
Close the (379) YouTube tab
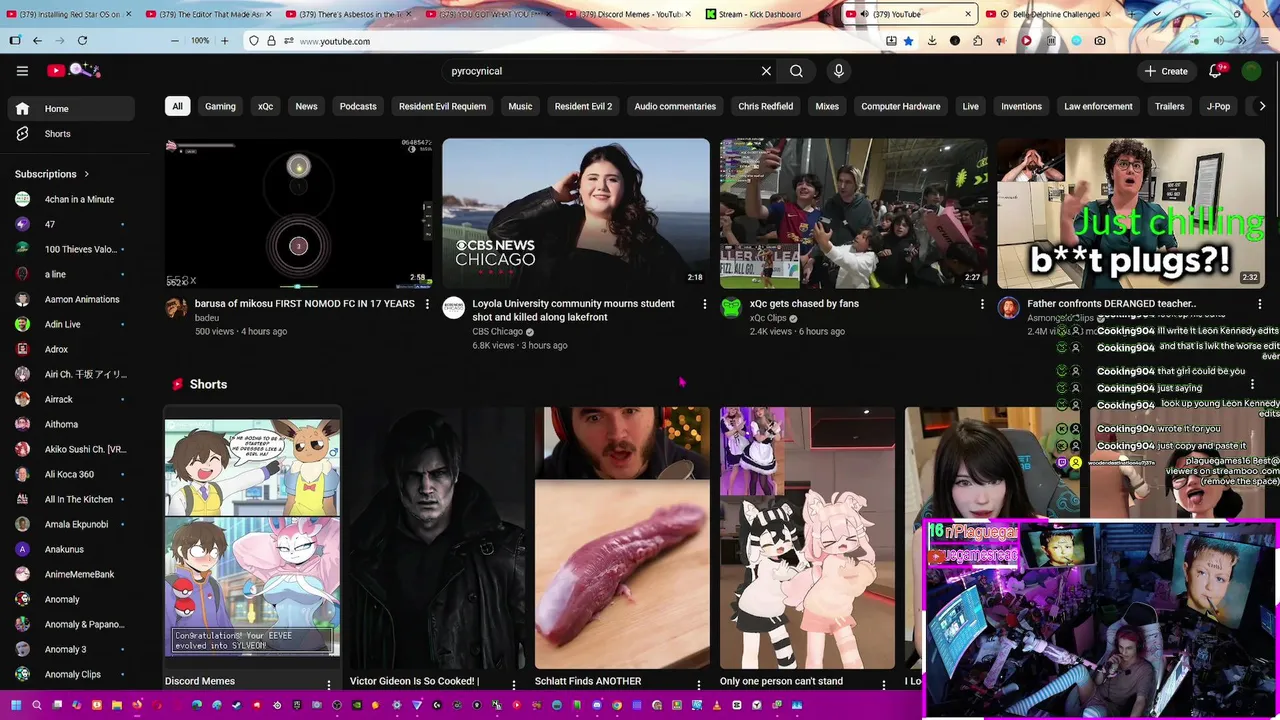pyautogui.click(x=968, y=14)
